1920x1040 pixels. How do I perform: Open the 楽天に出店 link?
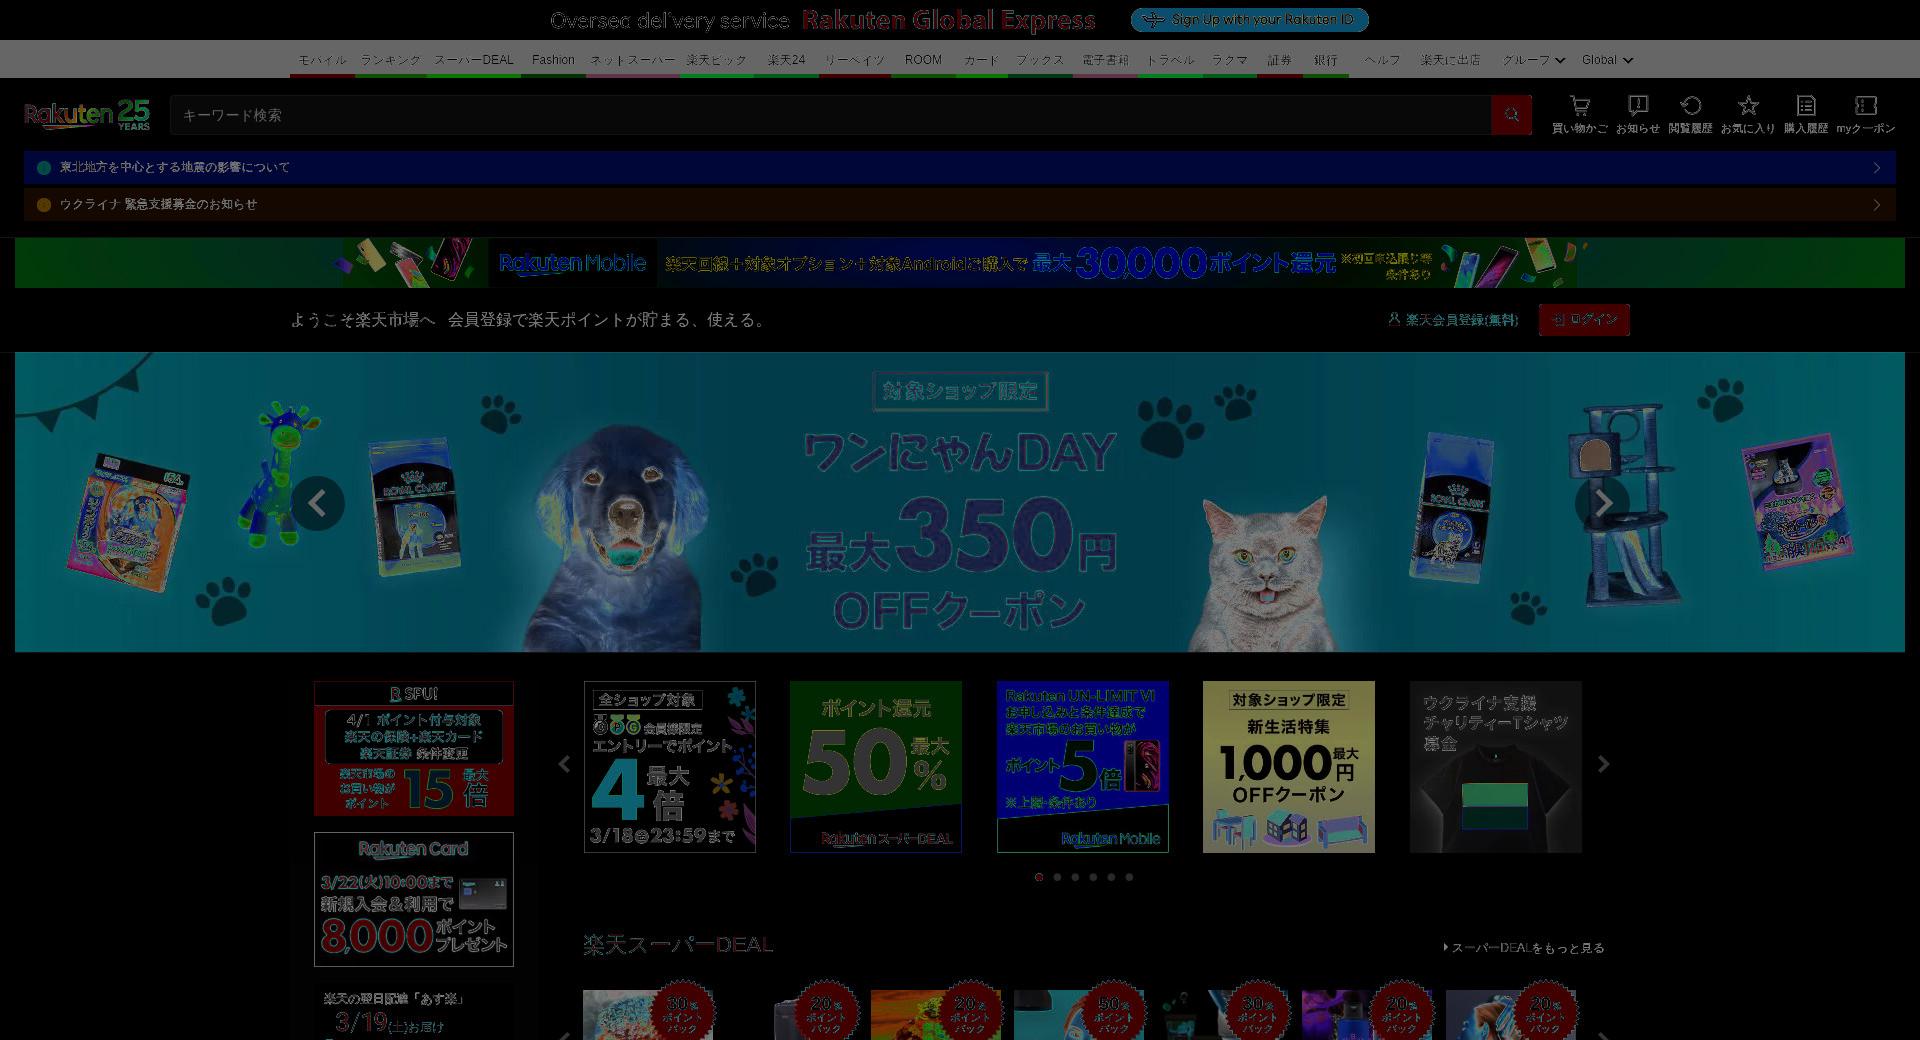point(1450,60)
